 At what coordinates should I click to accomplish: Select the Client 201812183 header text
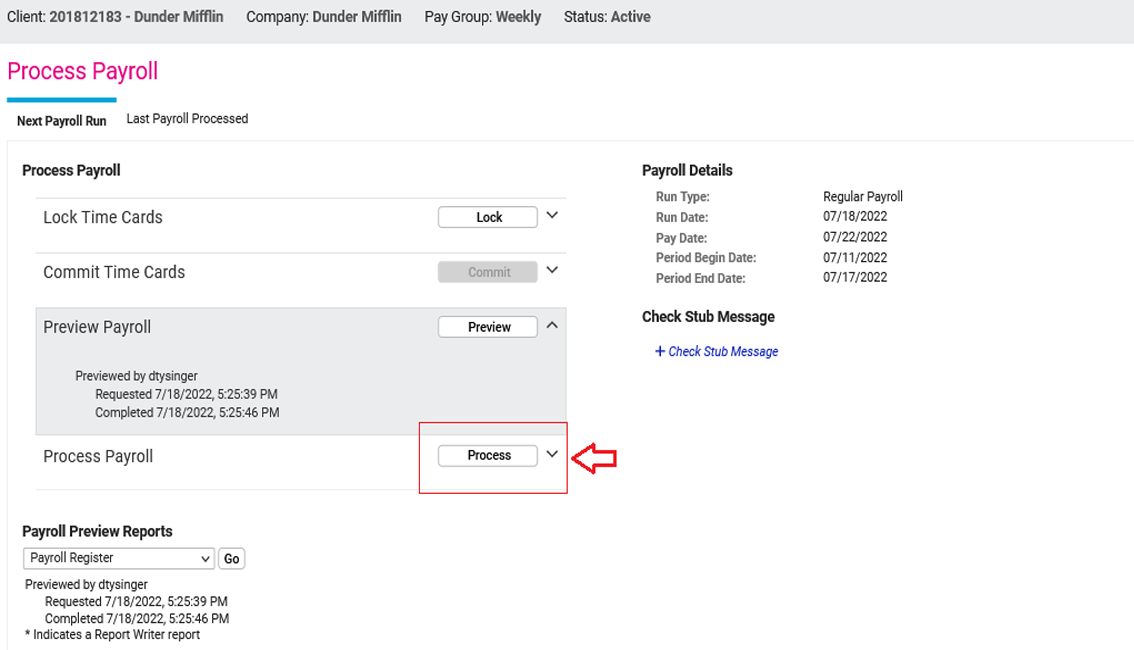[x=115, y=17]
